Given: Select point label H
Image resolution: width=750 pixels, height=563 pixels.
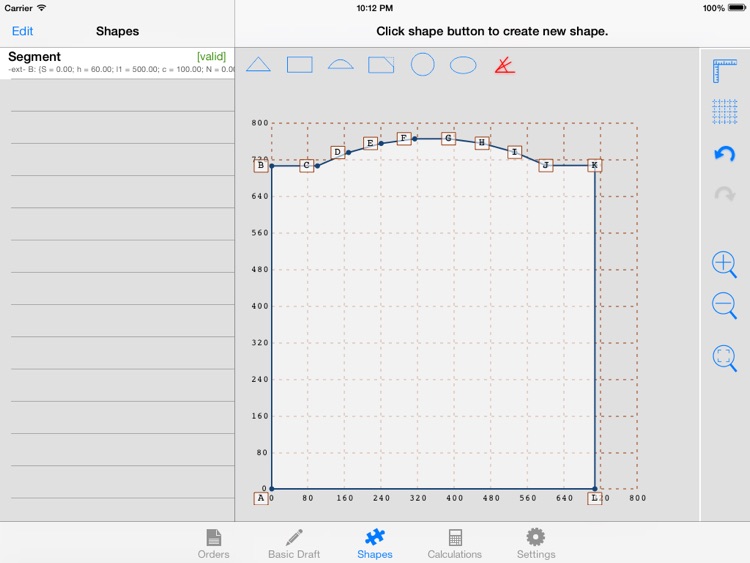Looking at the screenshot, I should point(482,143).
